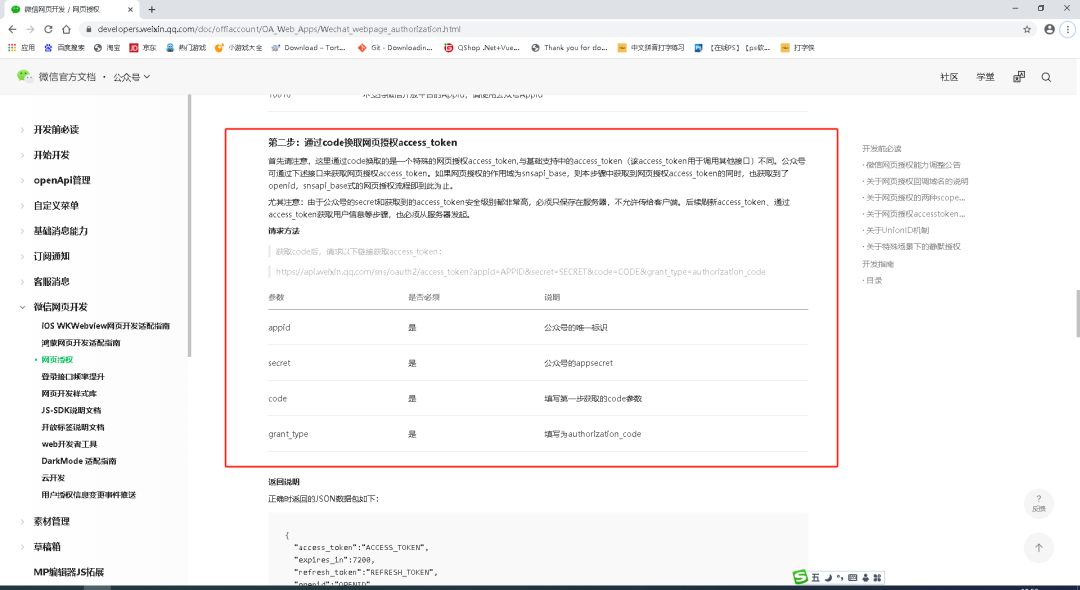Open the Chrome profile avatar icon
The width and height of the screenshot is (1080, 590).
(1049, 29)
